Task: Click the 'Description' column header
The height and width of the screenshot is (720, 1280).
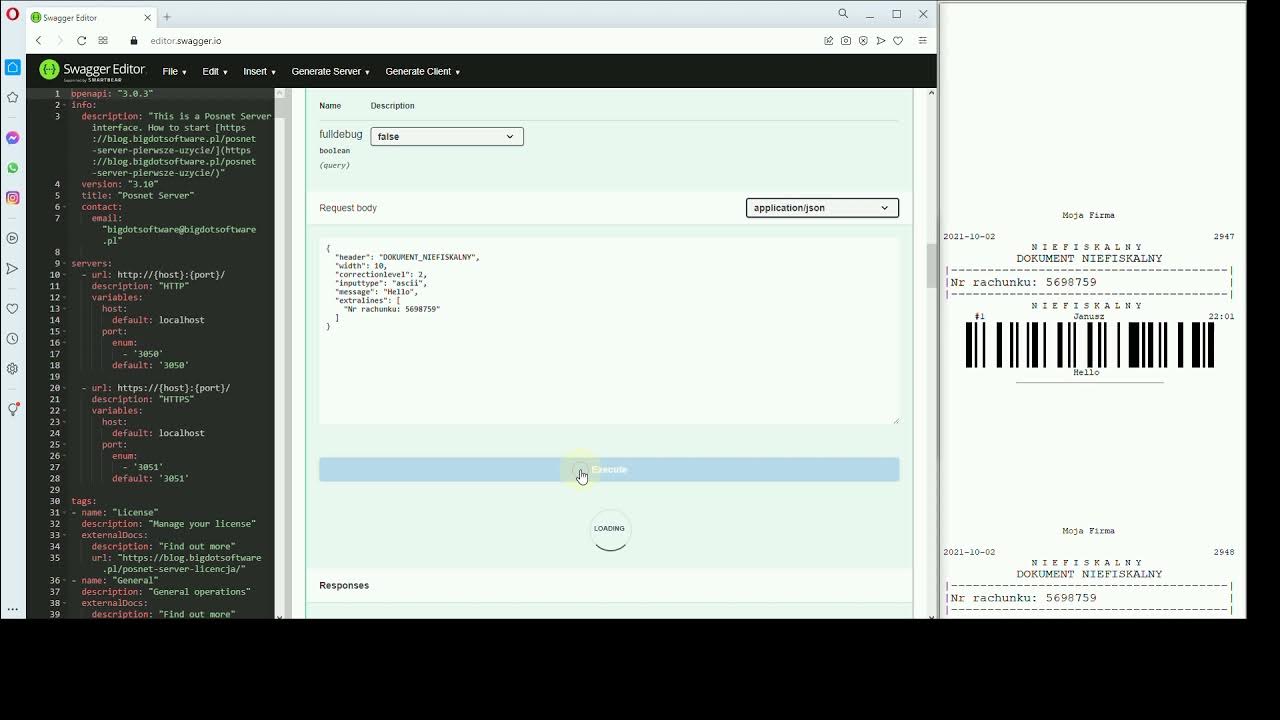Action: coord(392,106)
